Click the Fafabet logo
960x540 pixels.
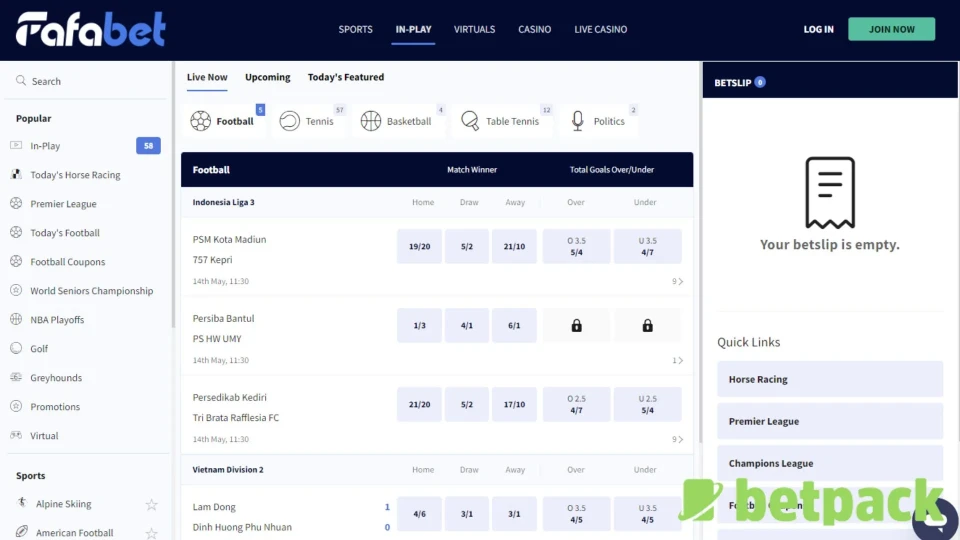point(91,29)
